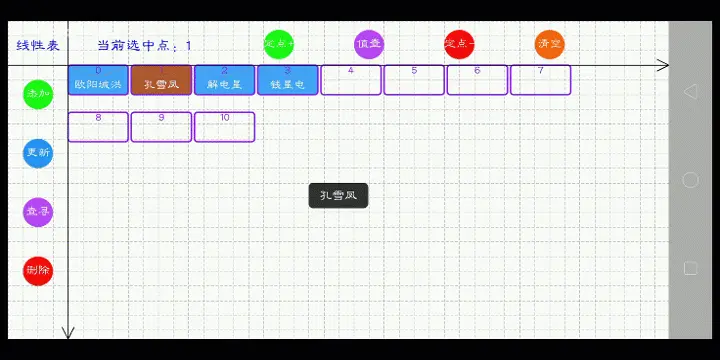Click the 当前选中点：1 status text
The image size is (720, 360).
click(x=144, y=45)
